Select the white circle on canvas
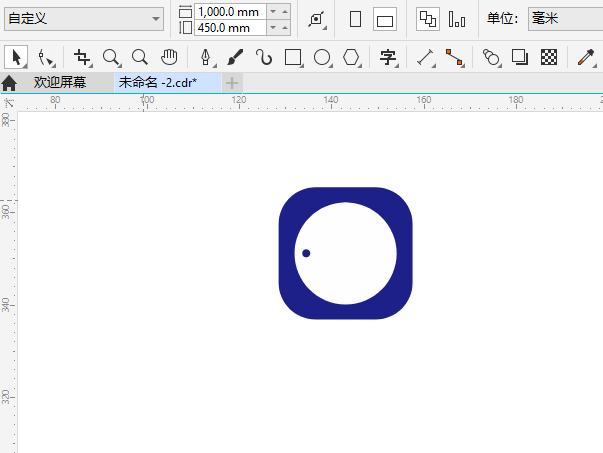The image size is (603, 453). point(345,253)
